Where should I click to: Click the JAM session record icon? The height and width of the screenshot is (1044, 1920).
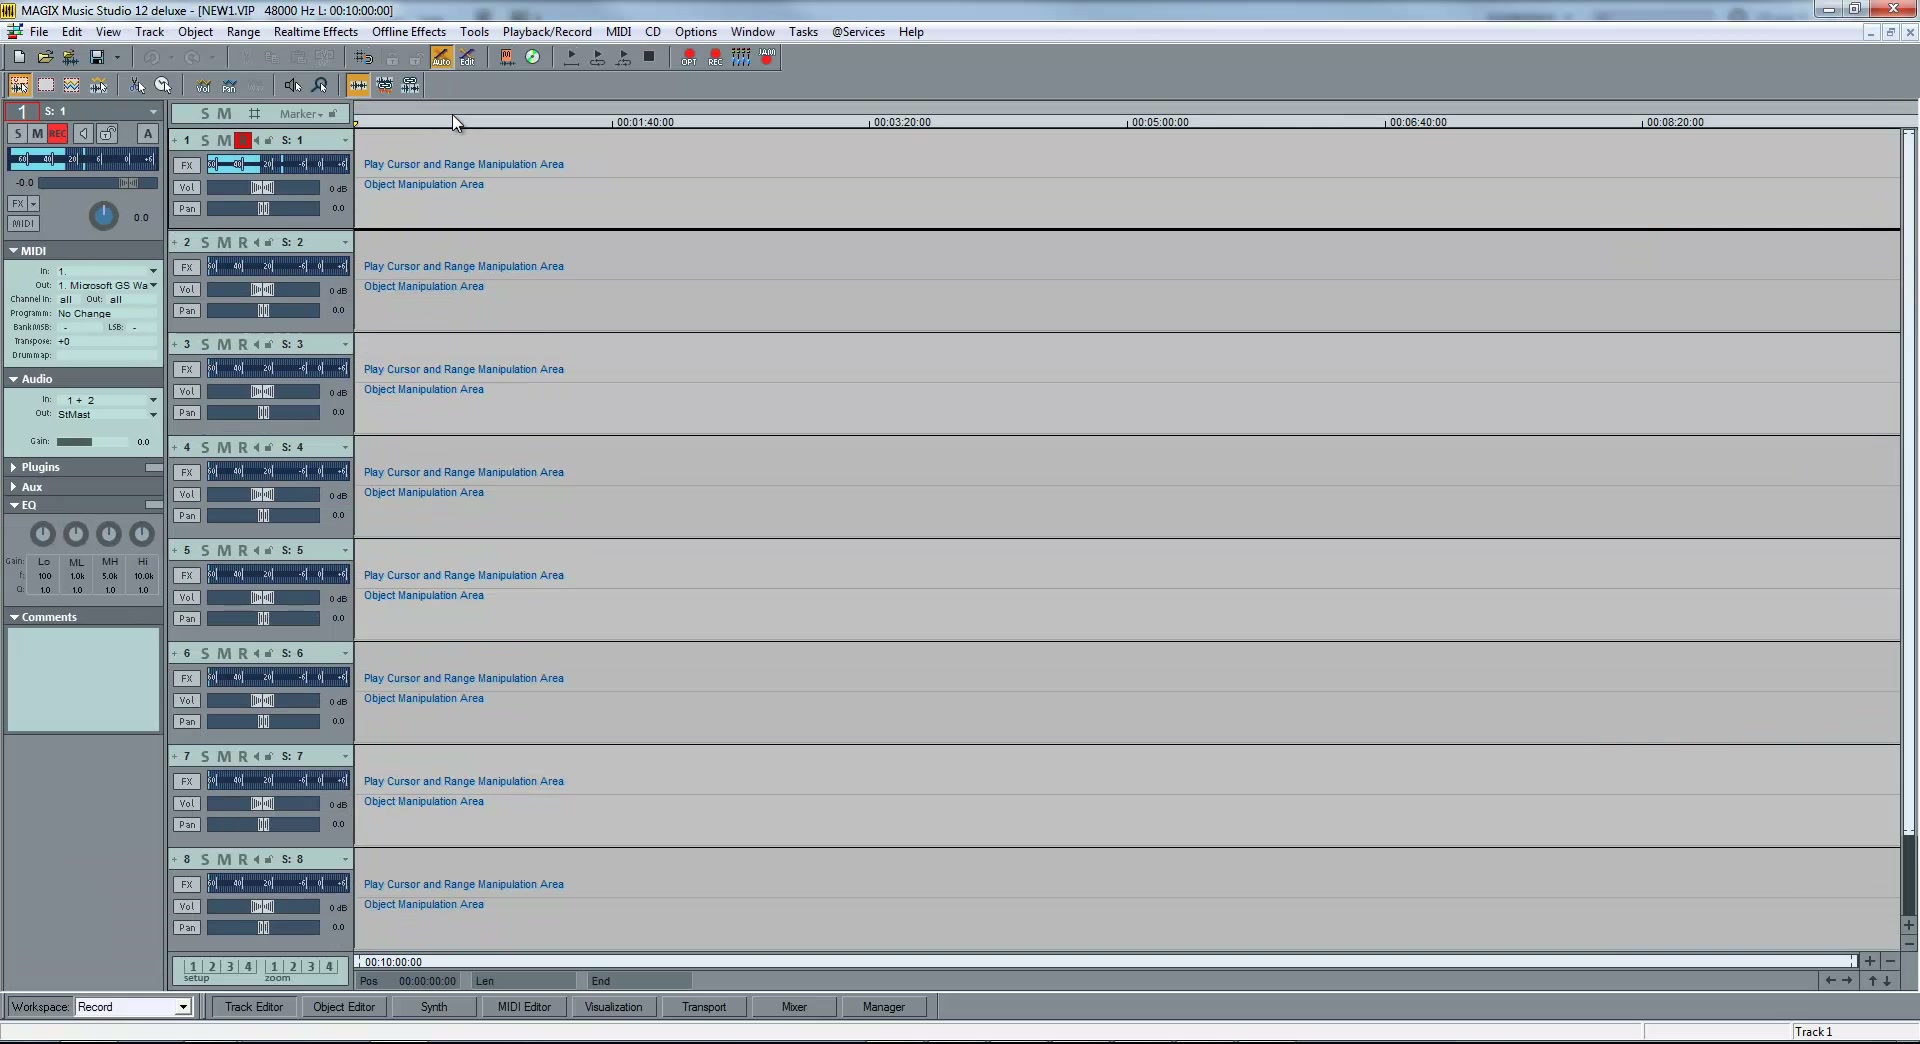click(x=767, y=57)
